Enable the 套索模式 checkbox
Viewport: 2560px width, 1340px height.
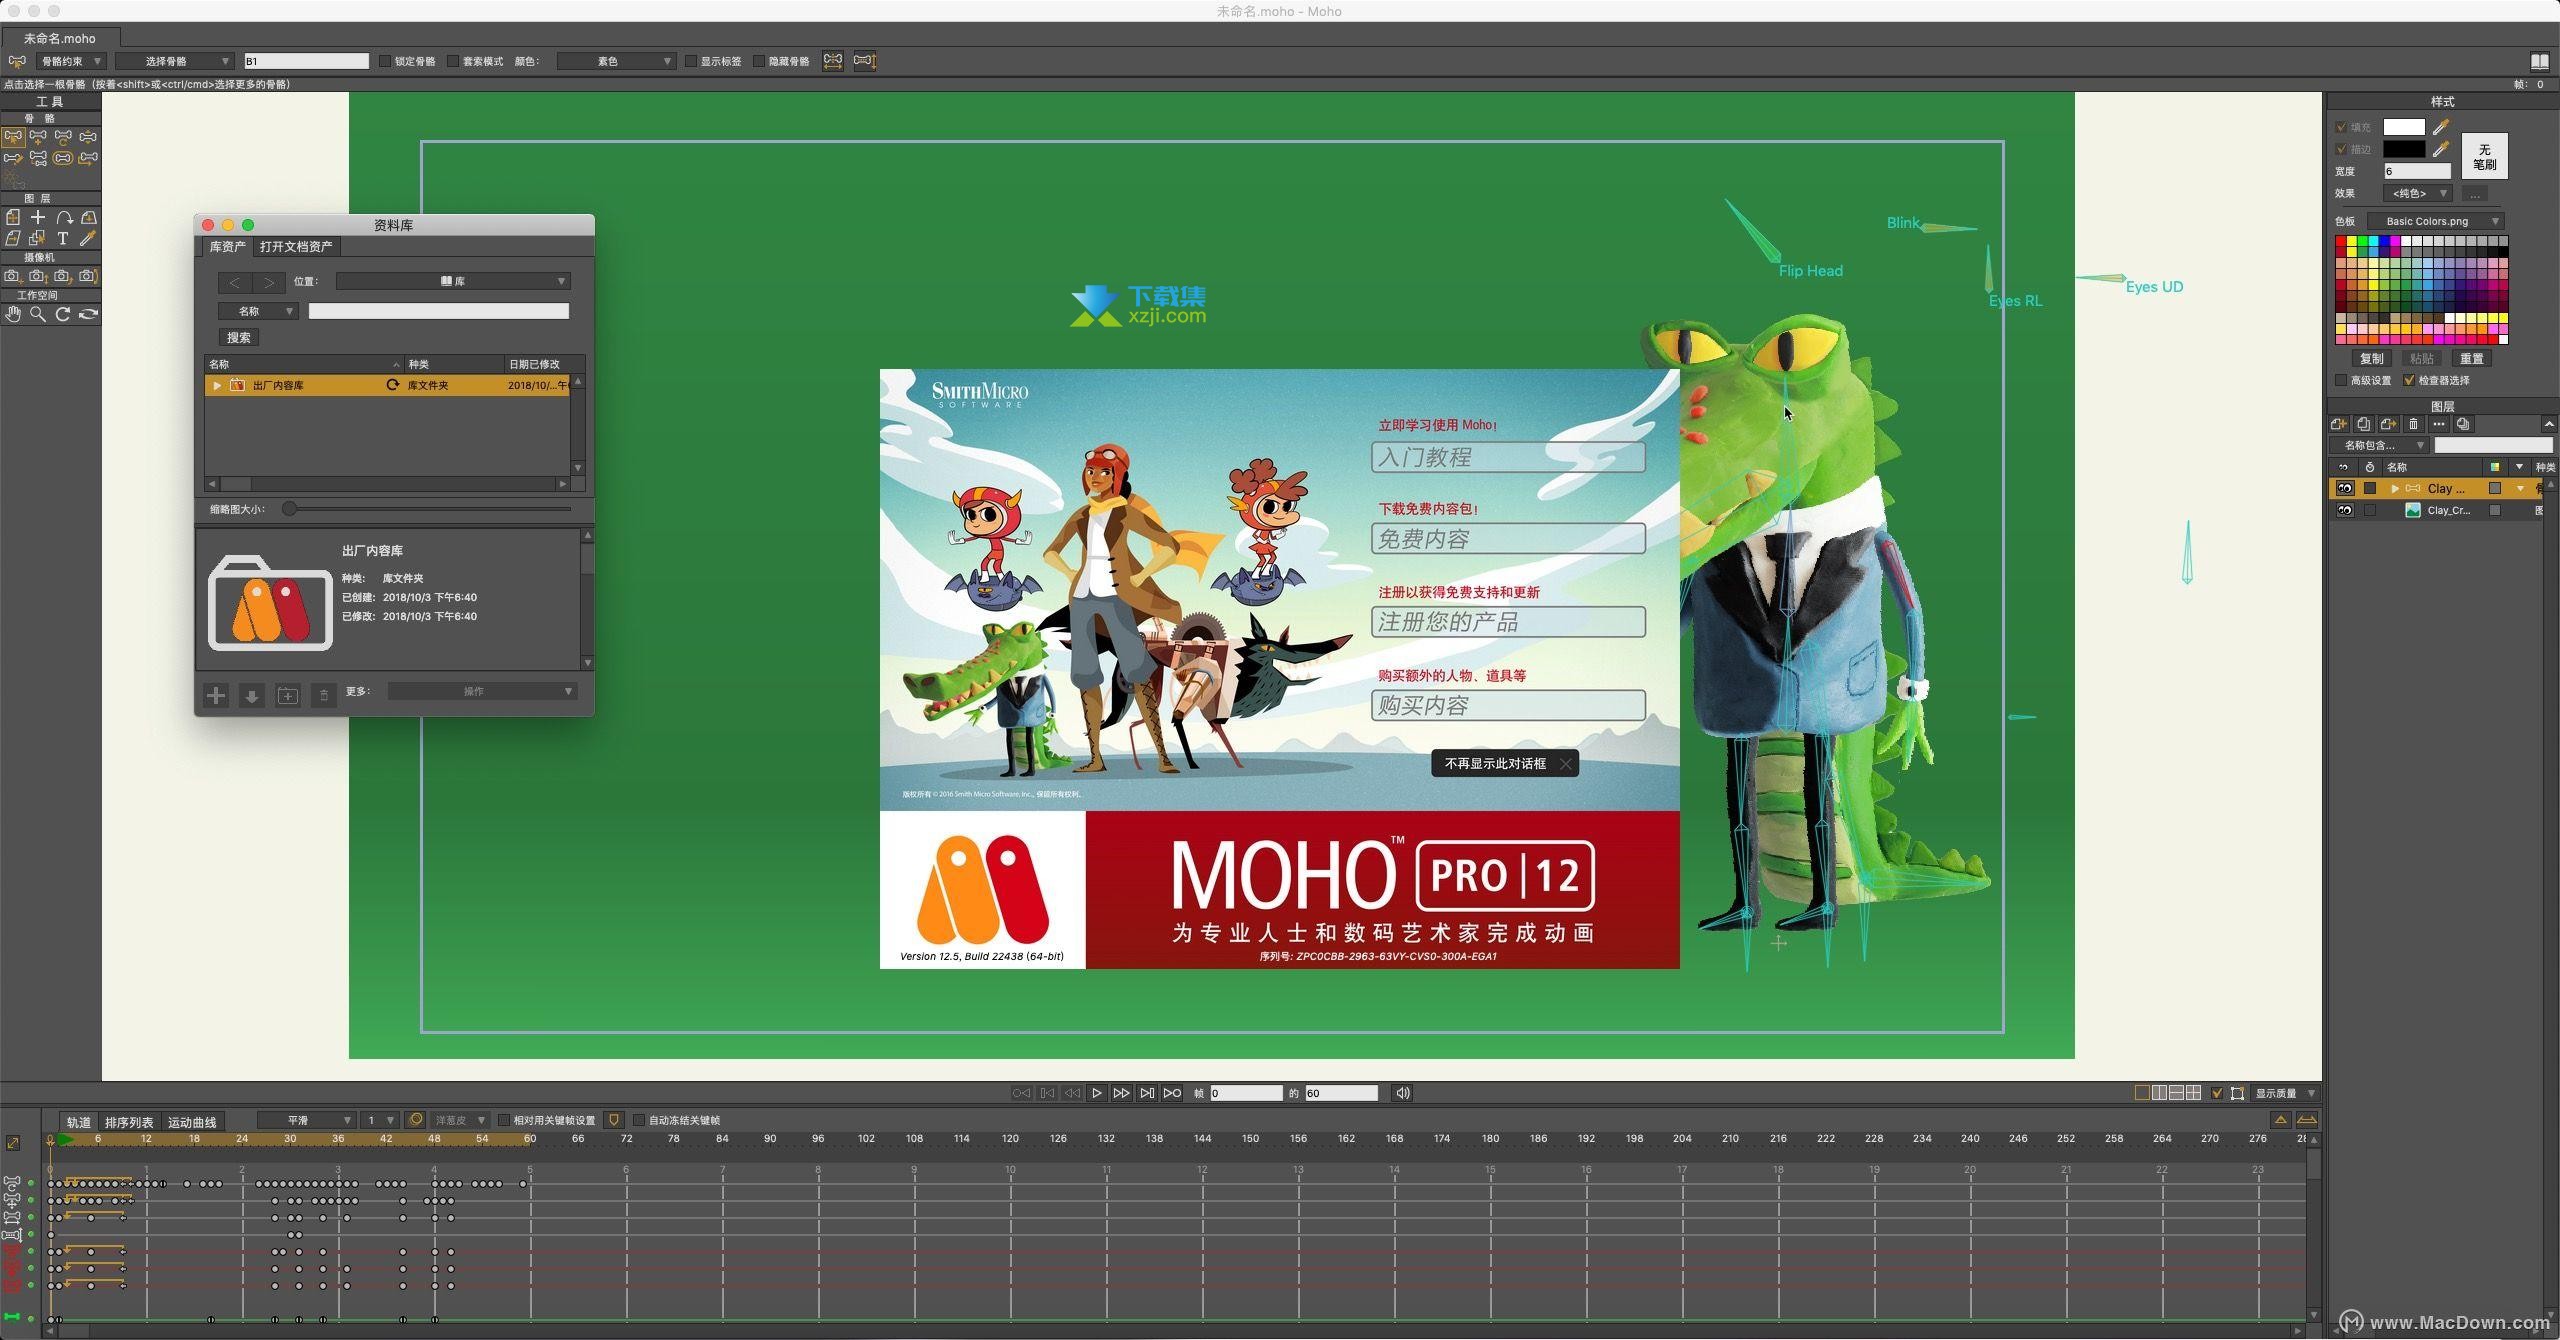pos(453,61)
